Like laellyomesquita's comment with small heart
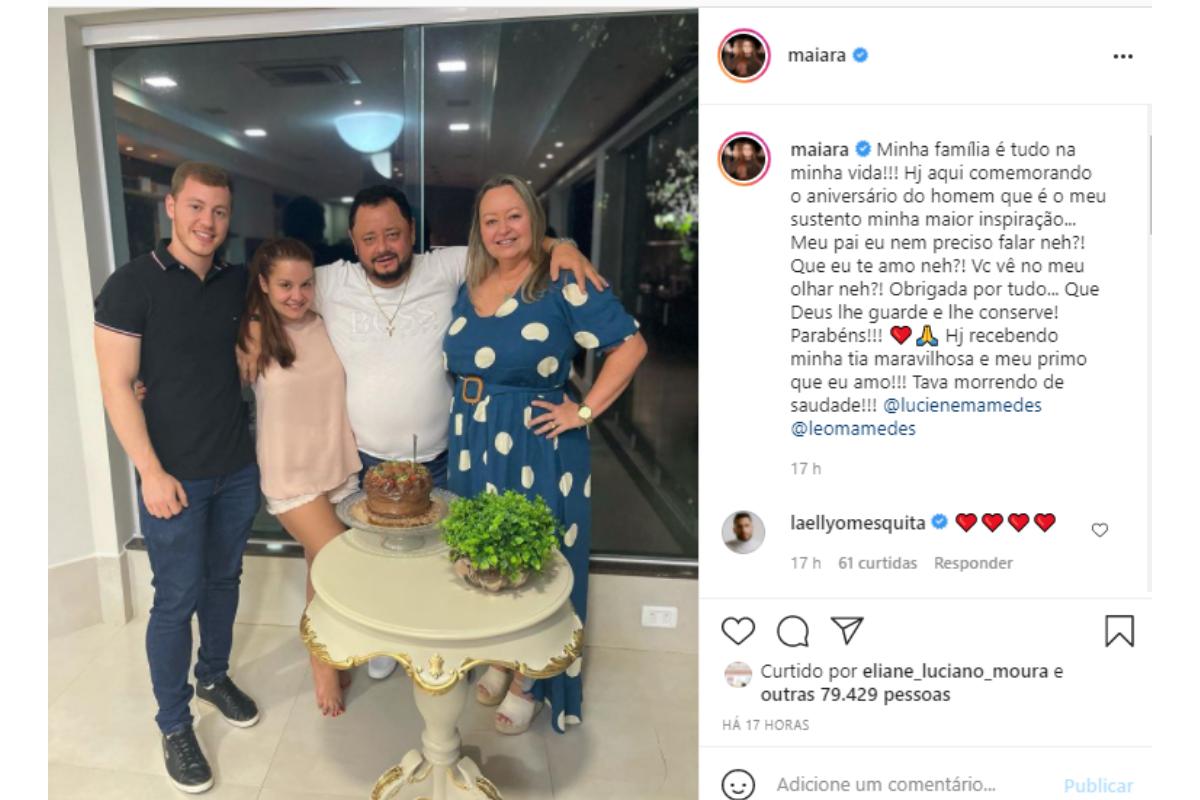 (1099, 531)
